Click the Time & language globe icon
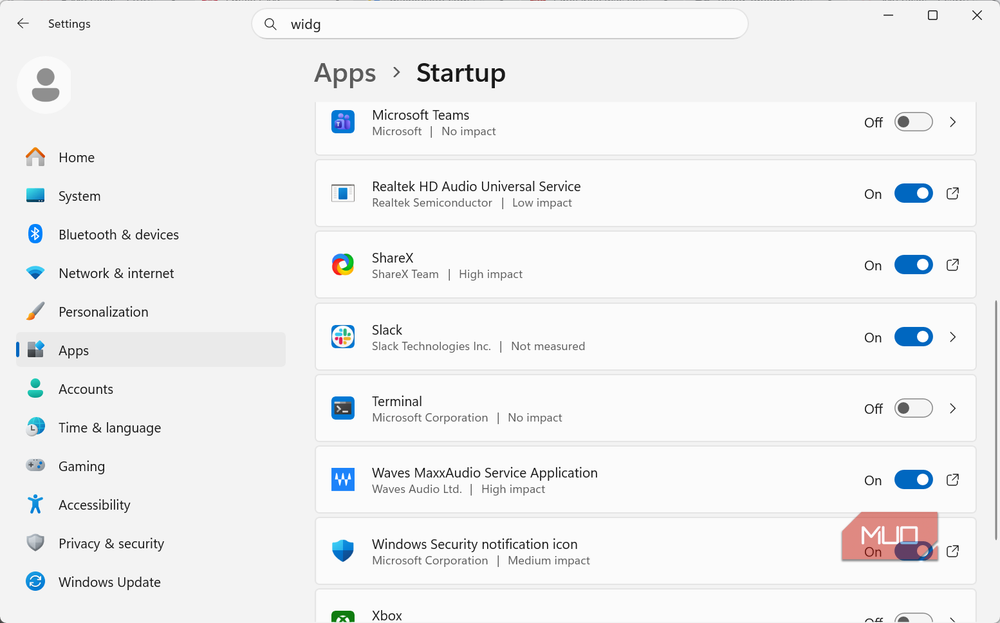The width and height of the screenshot is (1000, 623). pyautogui.click(x=36, y=427)
